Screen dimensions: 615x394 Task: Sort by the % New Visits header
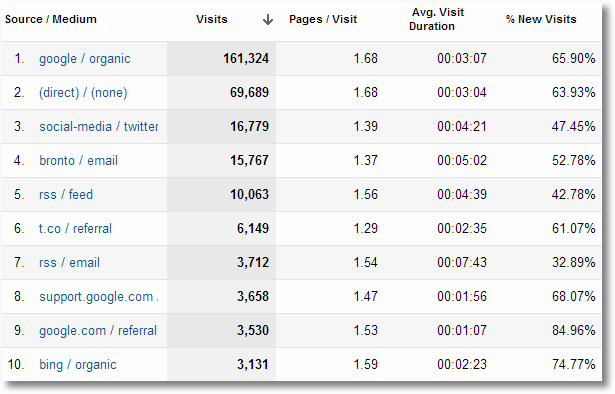point(541,19)
